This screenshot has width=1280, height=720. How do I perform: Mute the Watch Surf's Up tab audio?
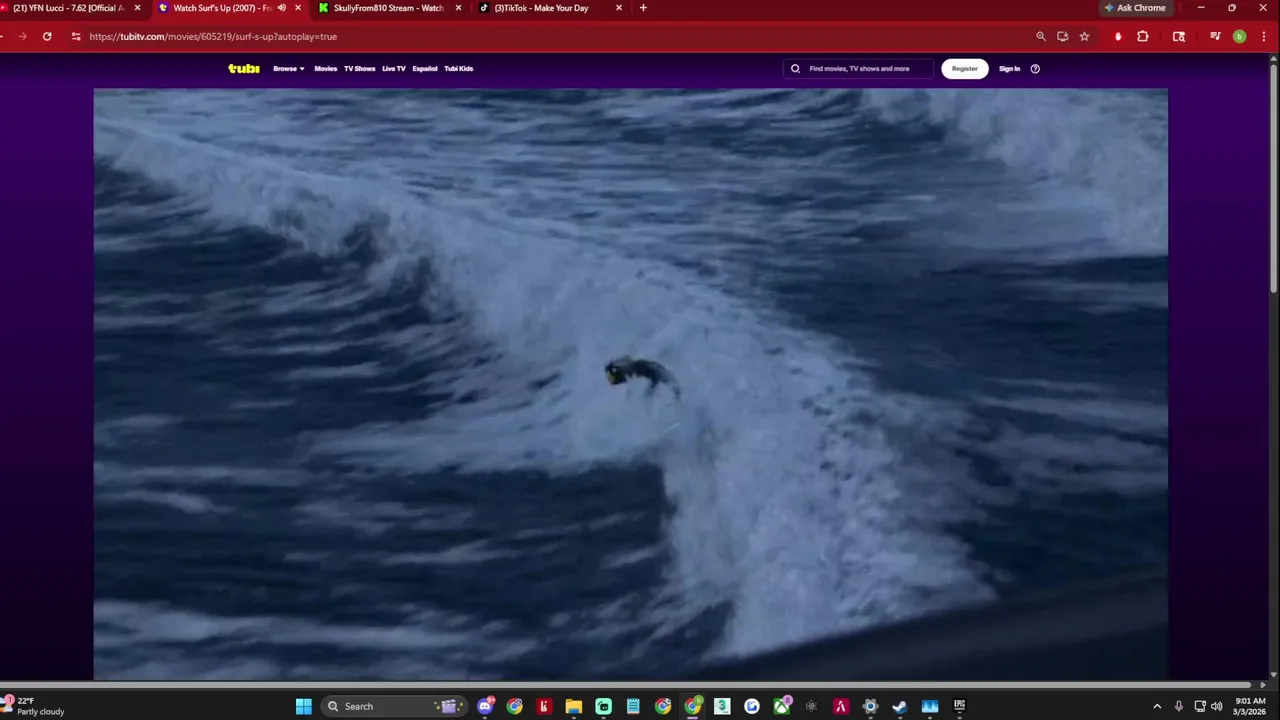pyautogui.click(x=281, y=8)
